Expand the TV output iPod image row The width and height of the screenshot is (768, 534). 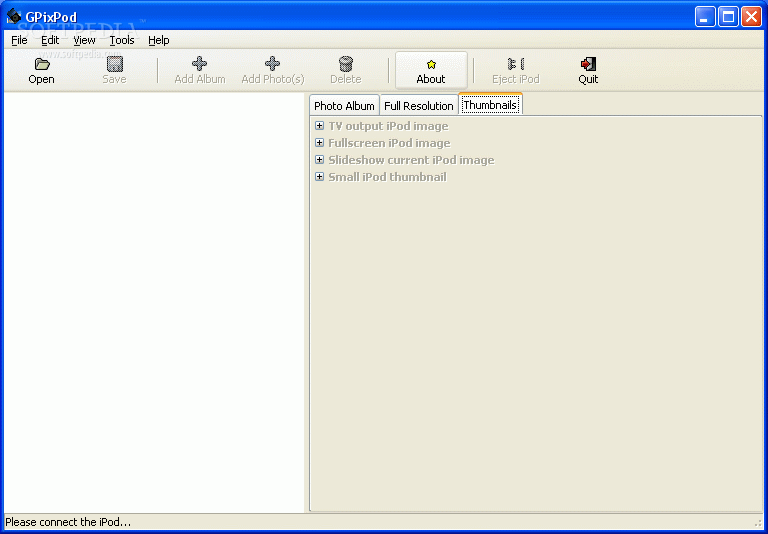pyautogui.click(x=319, y=126)
